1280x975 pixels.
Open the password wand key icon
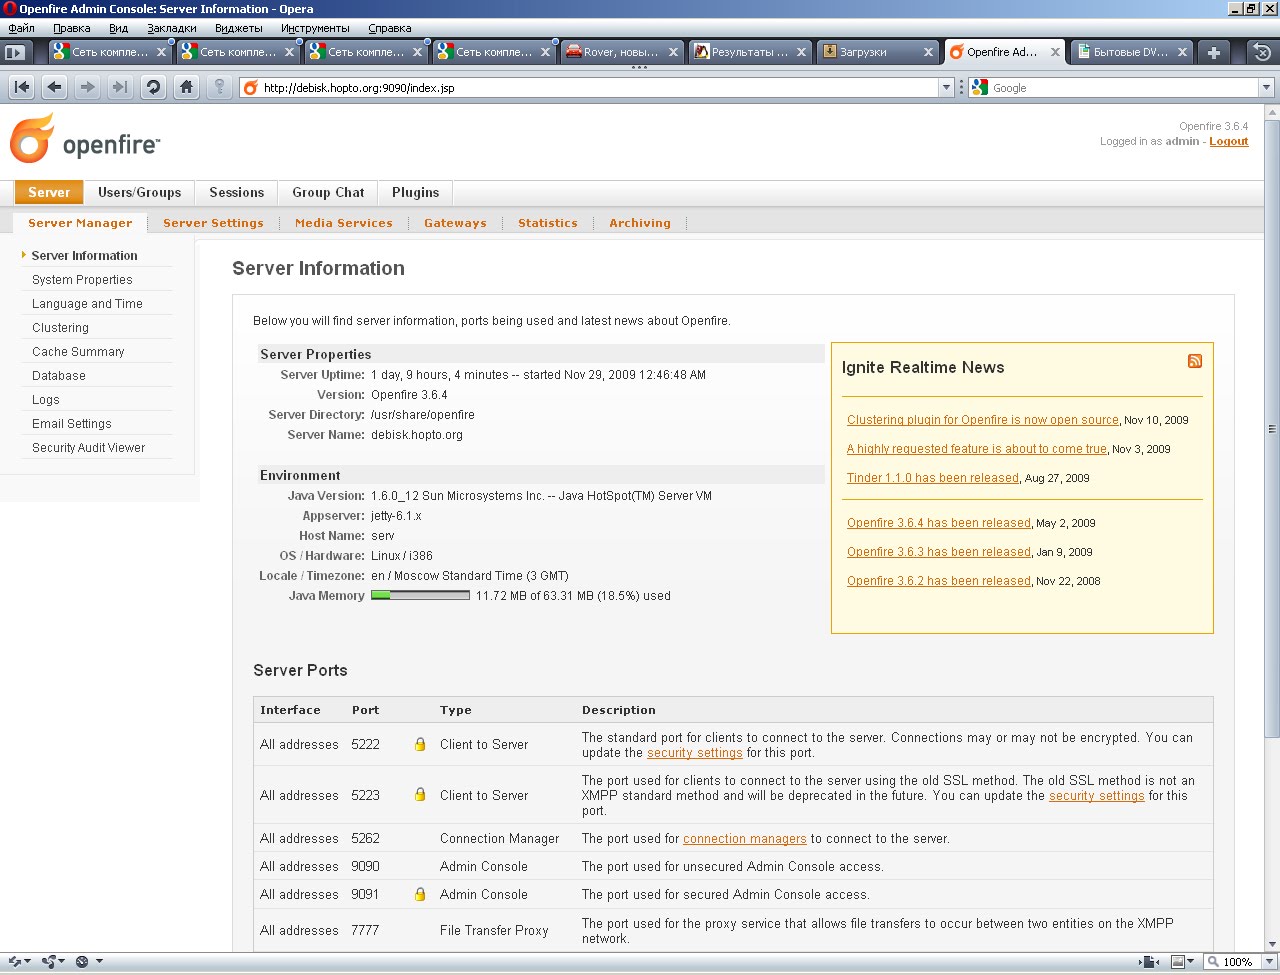coord(219,87)
